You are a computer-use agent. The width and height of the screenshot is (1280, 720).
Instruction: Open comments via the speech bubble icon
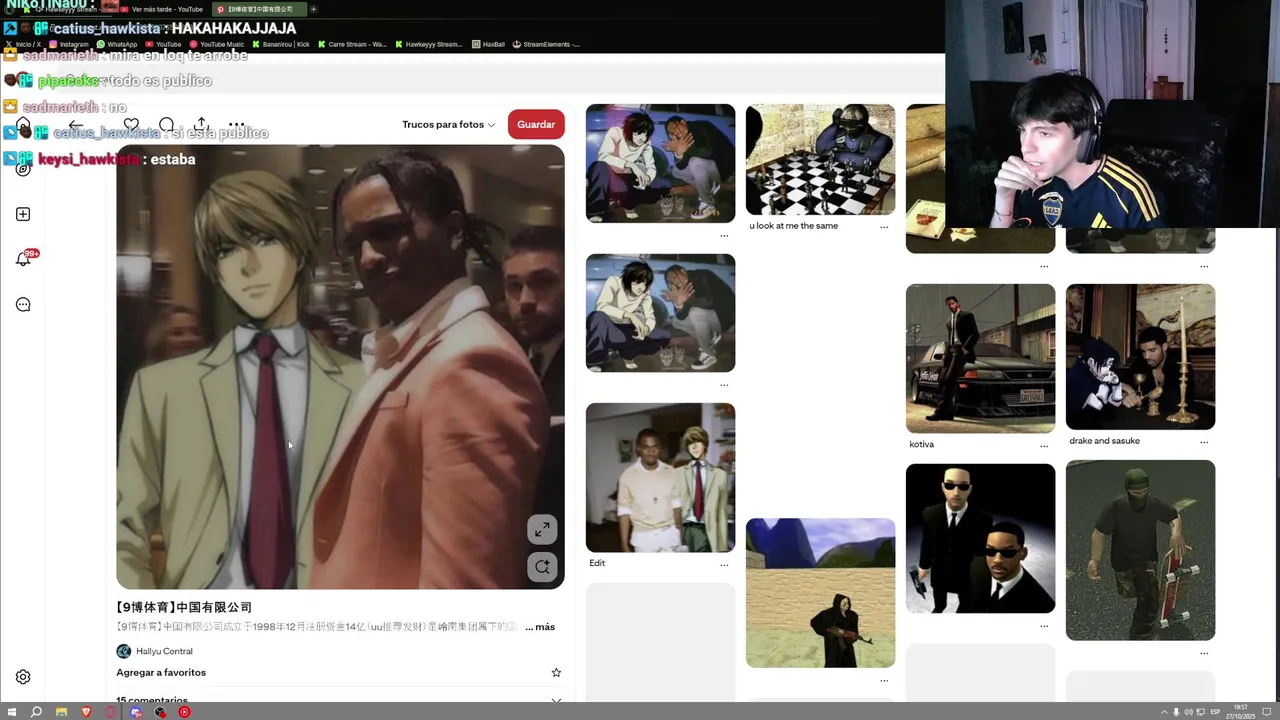167,125
